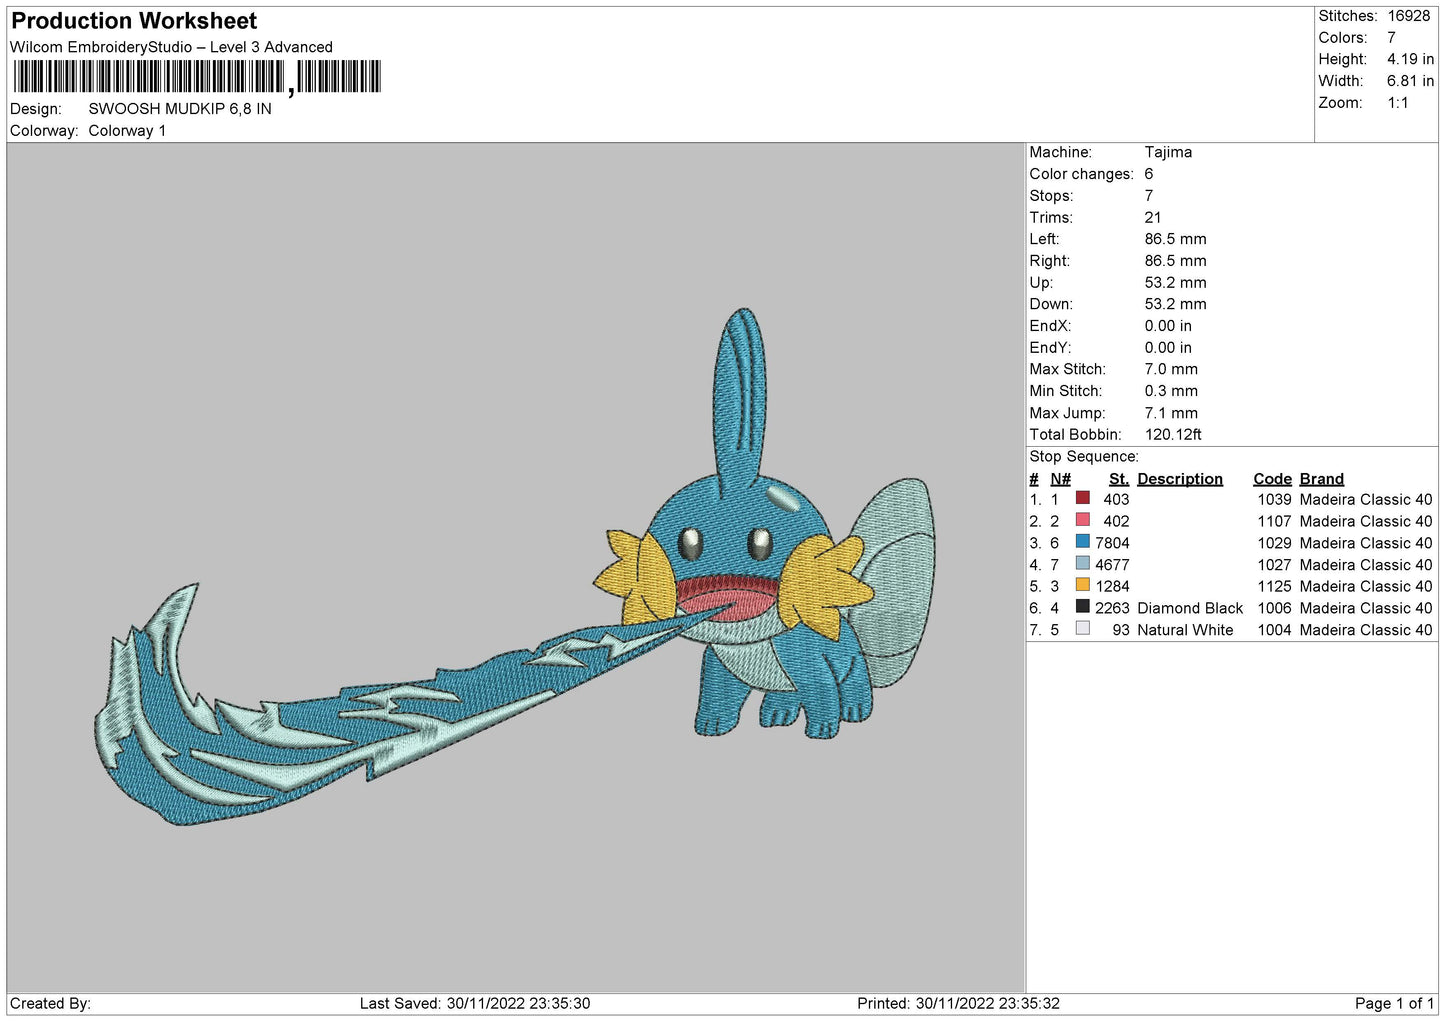Click the St. column header
The width and height of the screenshot is (1445, 1021).
pos(1118,479)
